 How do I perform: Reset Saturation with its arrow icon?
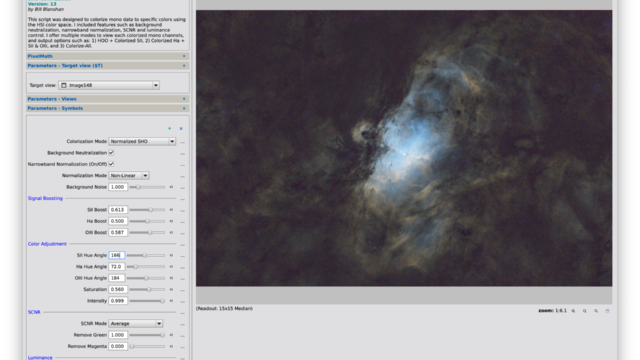pyautogui.click(x=171, y=289)
